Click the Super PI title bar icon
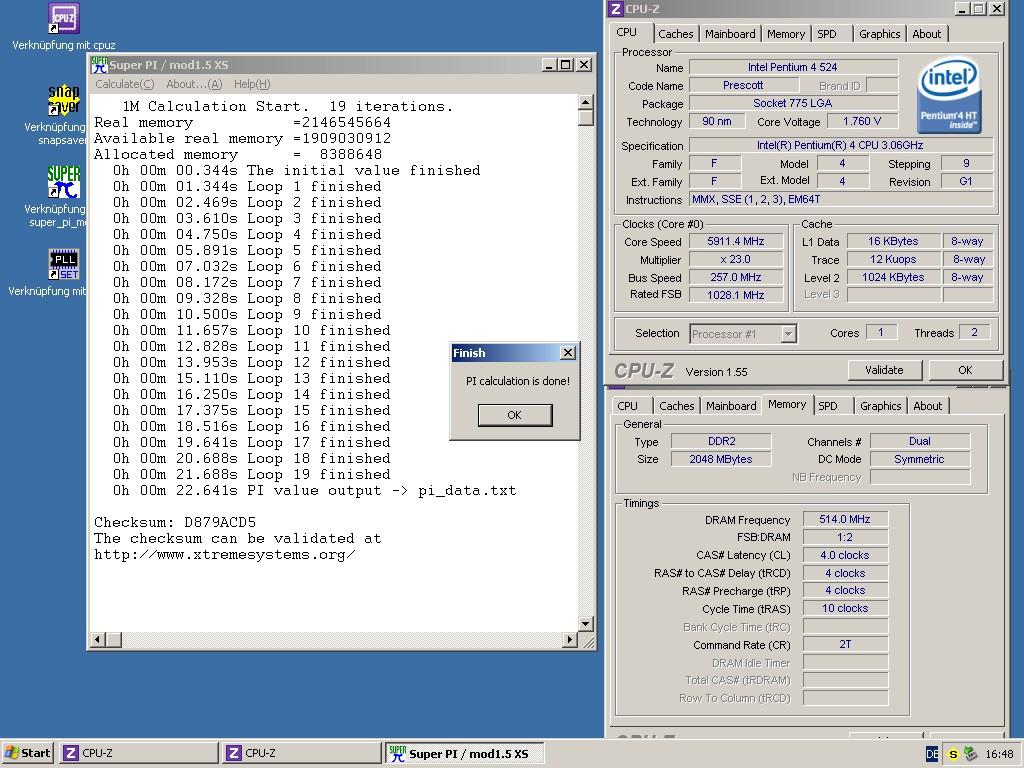Screen dimensions: 1024x768 (x=99, y=65)
